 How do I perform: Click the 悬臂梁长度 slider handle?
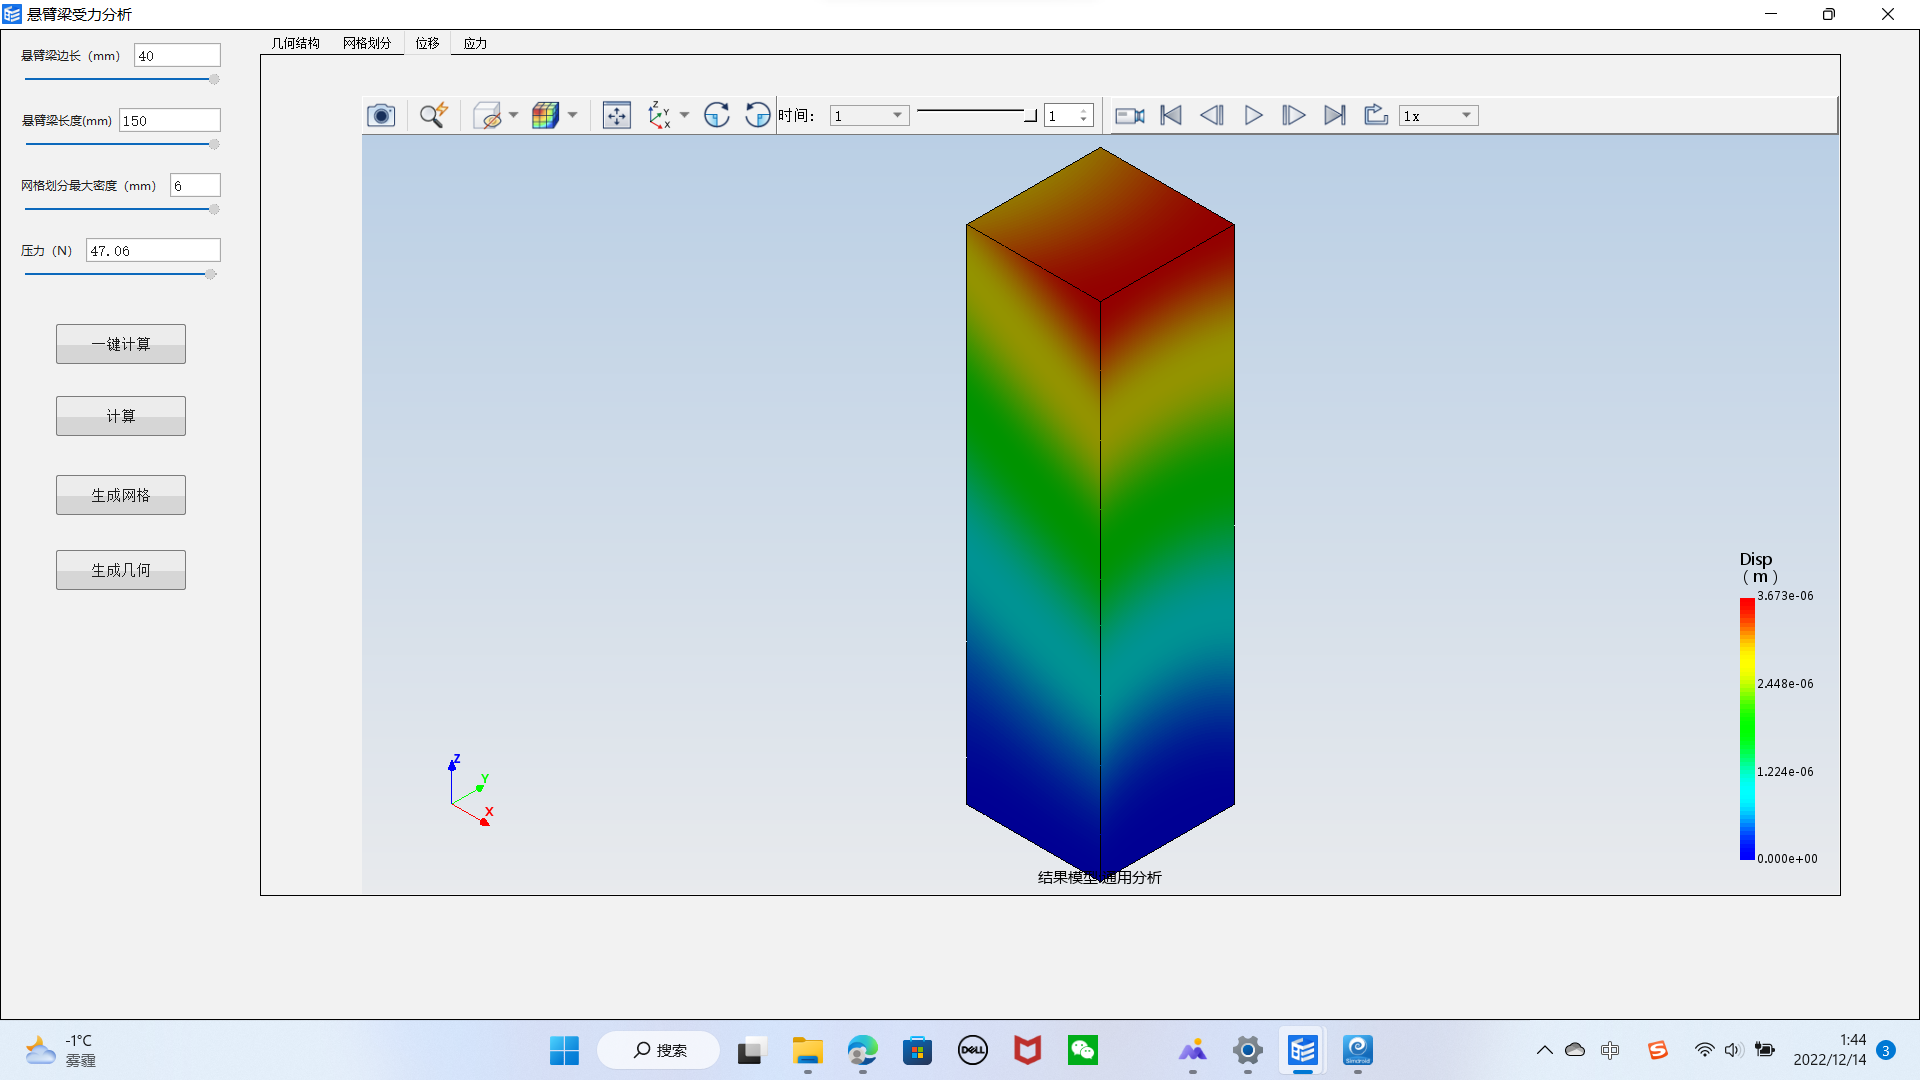pyautogui.click(x=214, y=144)
